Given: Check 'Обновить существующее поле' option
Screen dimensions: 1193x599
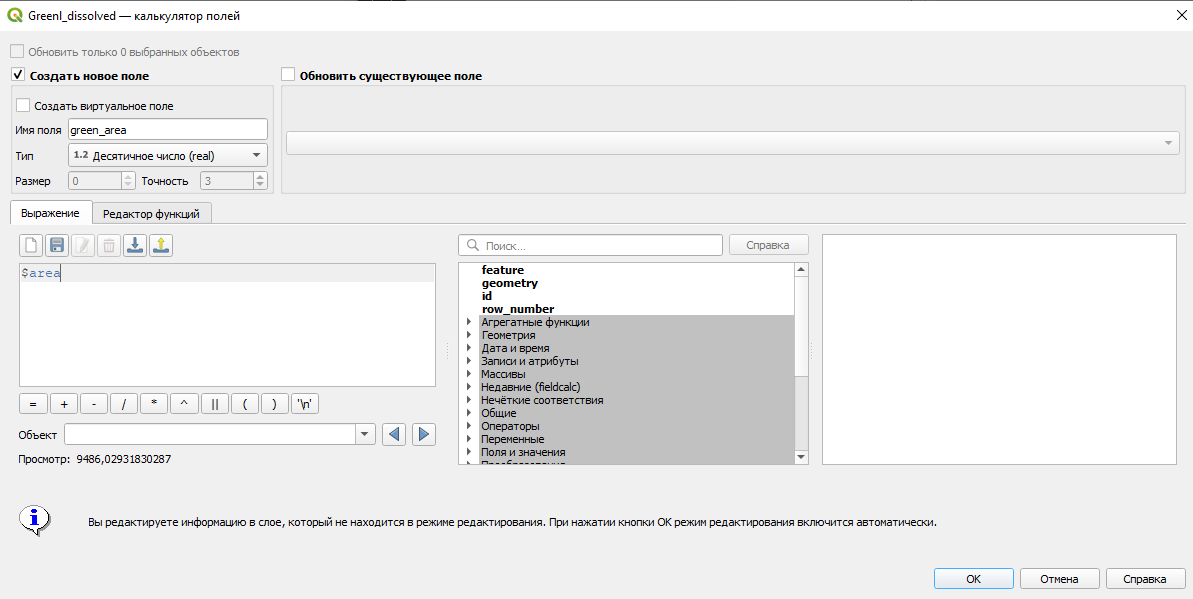Looking at the screenshot, I should tap(289, 75).
